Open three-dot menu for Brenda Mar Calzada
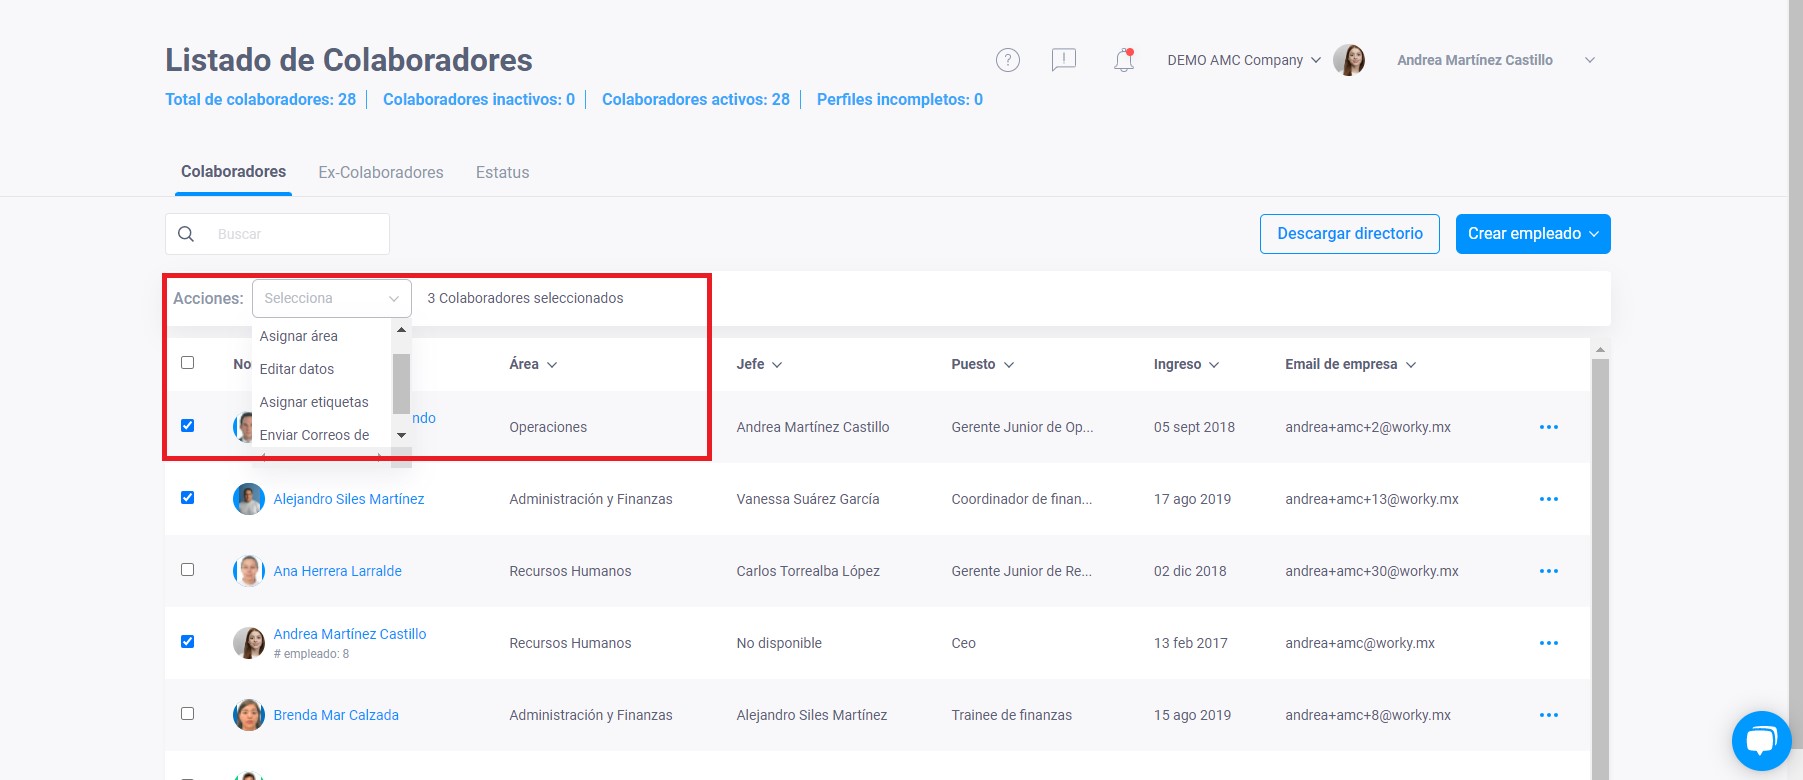Image resolution: width=1803 pixels, height=780 pixels. coord(1549,715)
